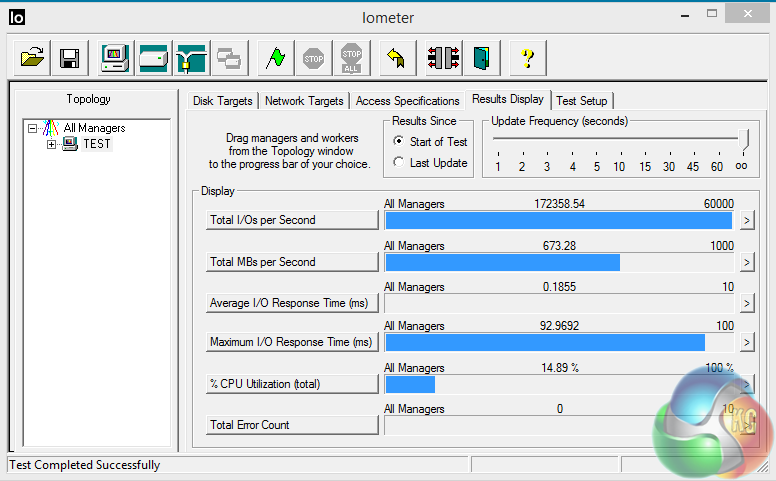Select Last Update radio button
The width and height of the screenshot is (776, 481).
[x=398, y=162]
